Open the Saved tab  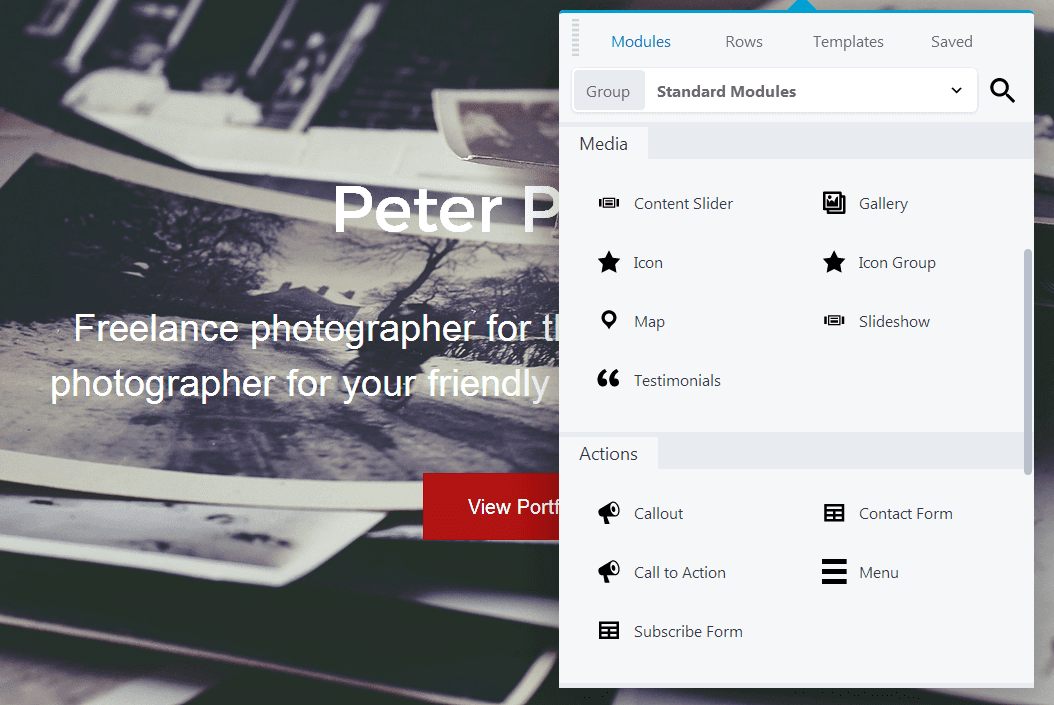click(x=951, y=42)
